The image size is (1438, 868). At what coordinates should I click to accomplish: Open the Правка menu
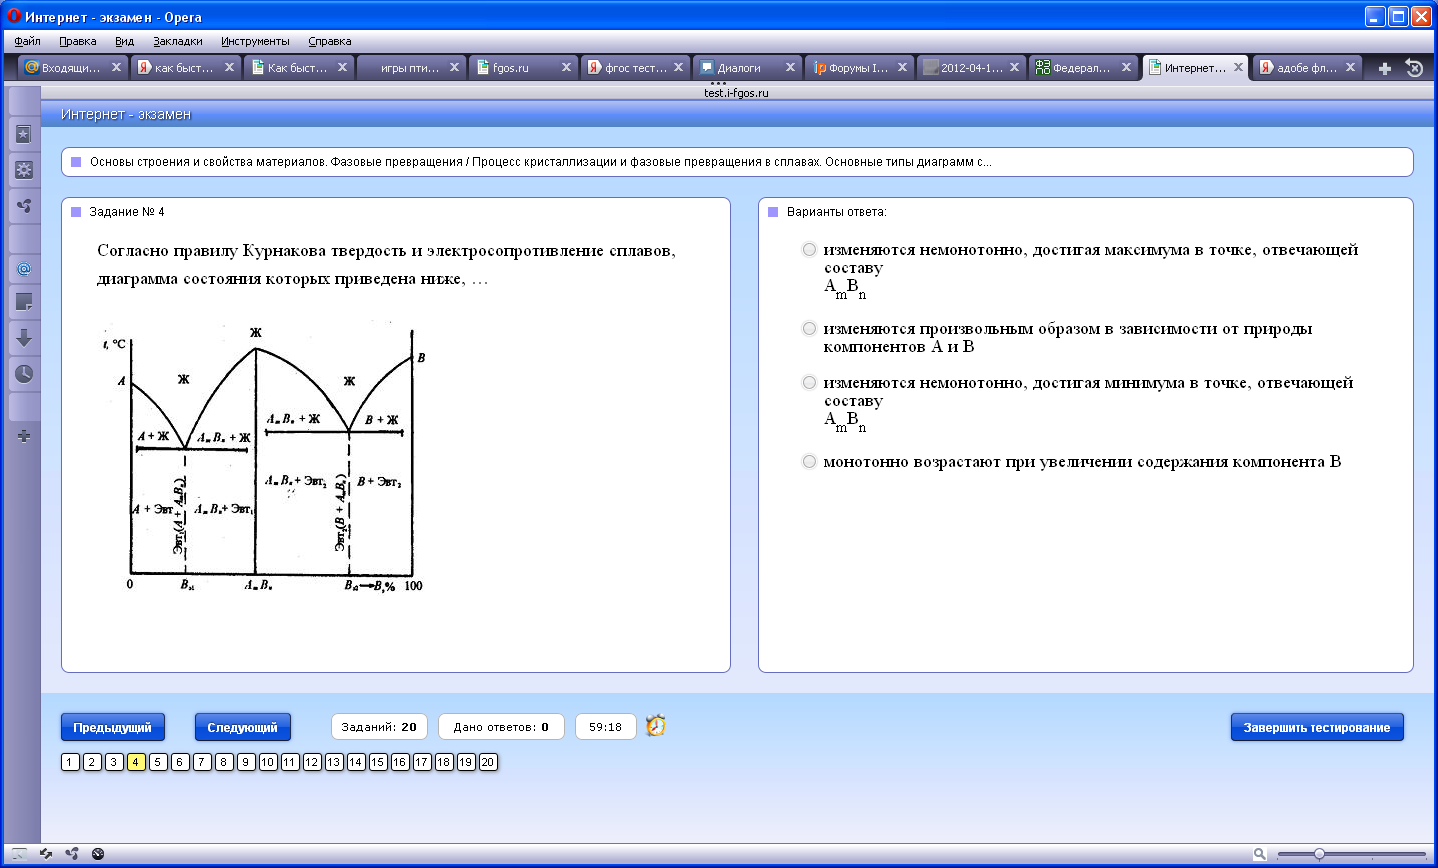pyautogui.click(x=77, y=41)
